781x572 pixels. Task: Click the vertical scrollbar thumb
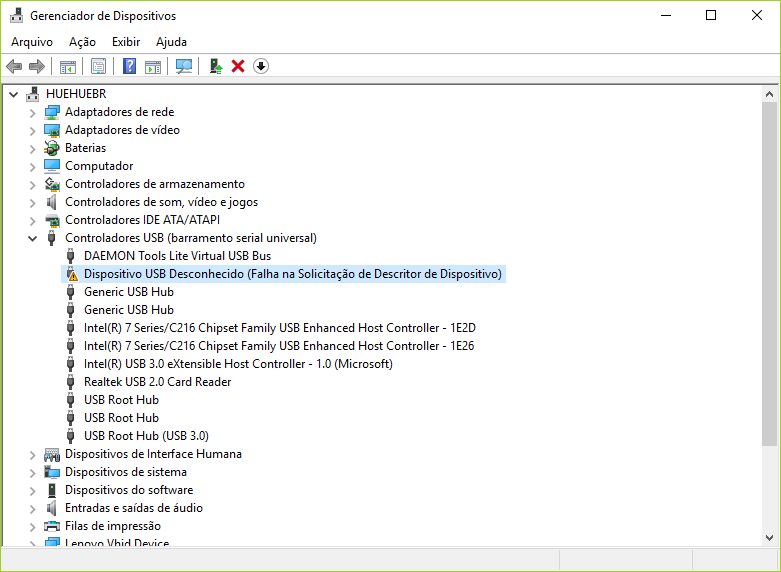pyautogui.click(x=769, y=274)
